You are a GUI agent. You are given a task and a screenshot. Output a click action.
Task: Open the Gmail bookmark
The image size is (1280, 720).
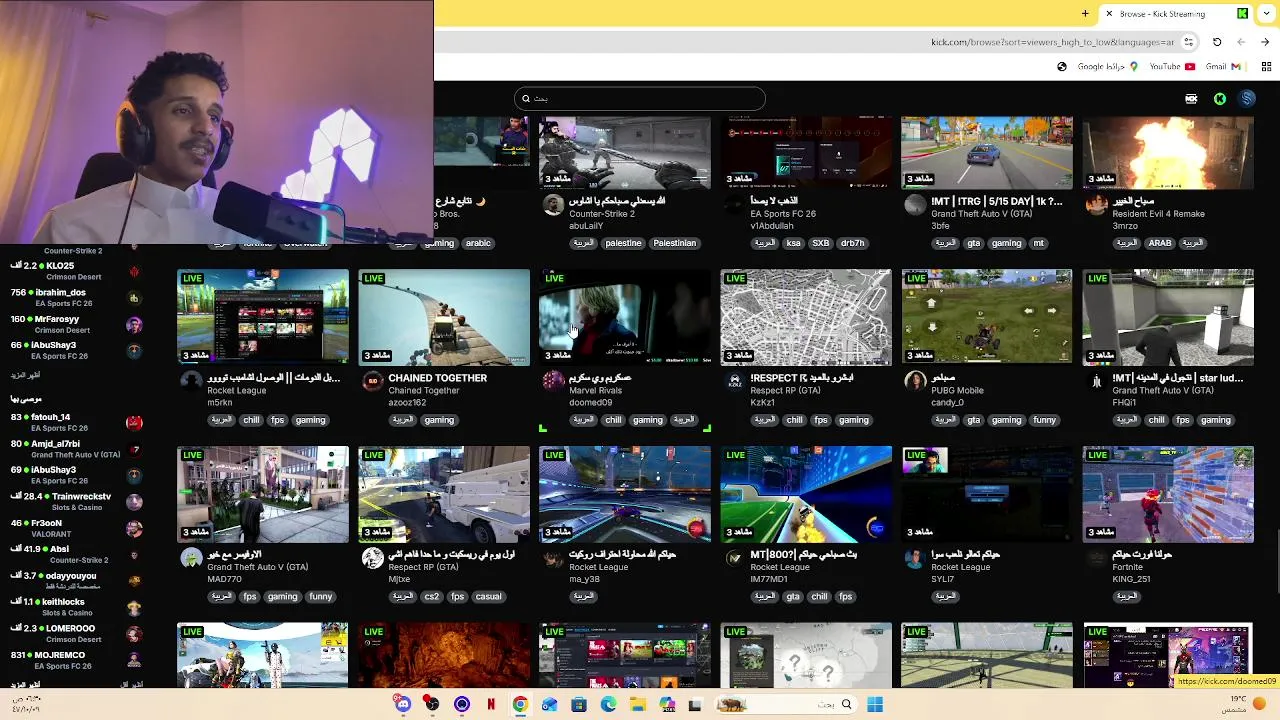tap(1222, 67)
